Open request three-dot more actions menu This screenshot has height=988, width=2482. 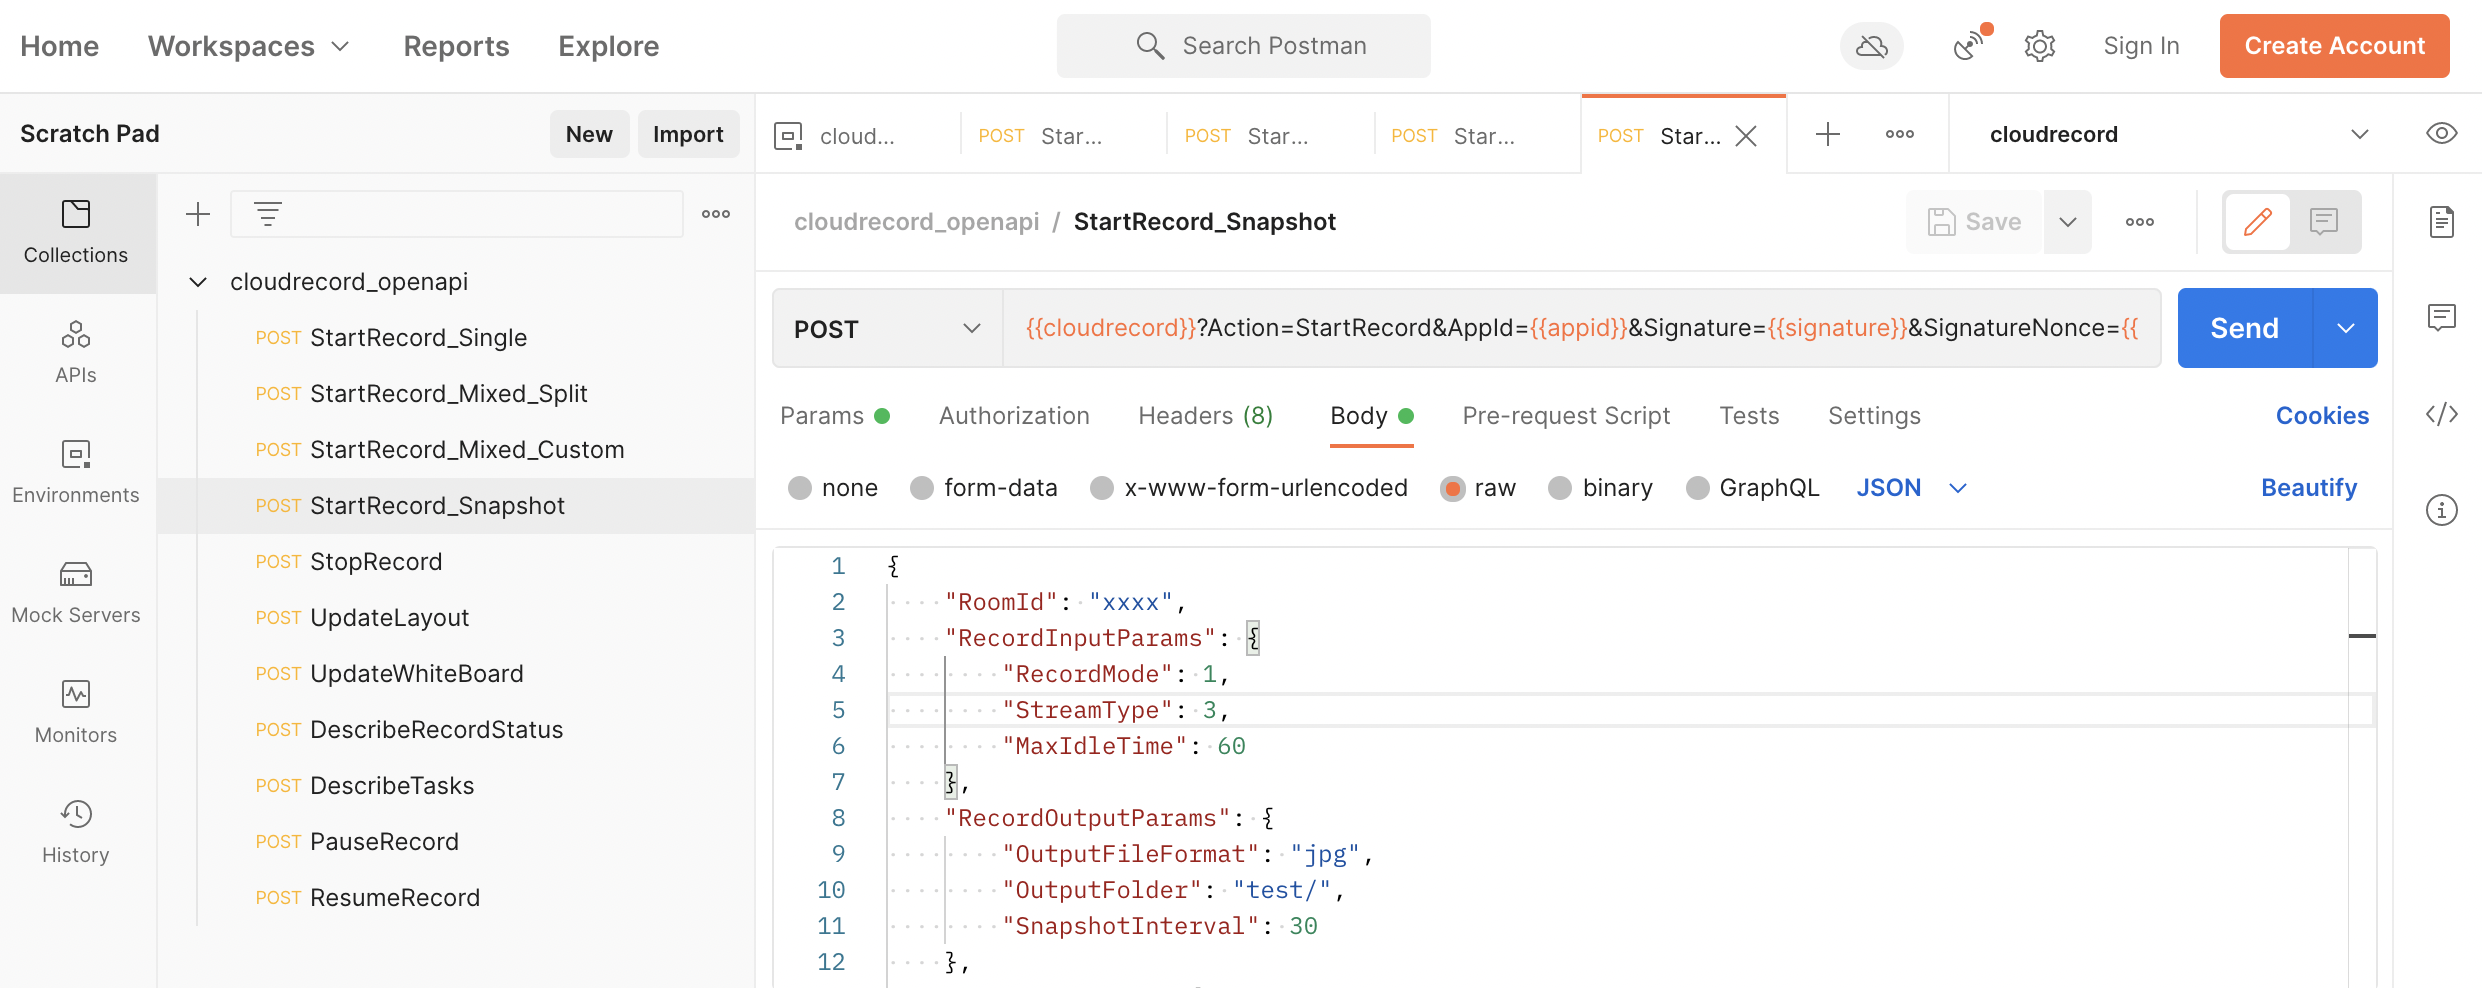point(2139,222)
